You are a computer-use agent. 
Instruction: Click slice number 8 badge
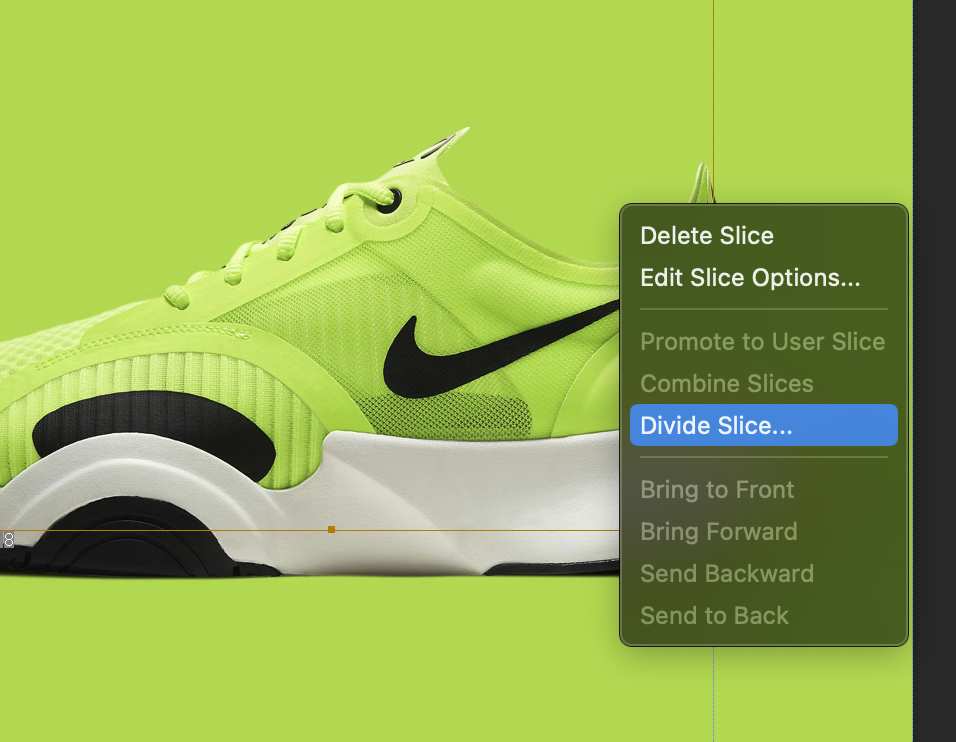(x=8, y=540)
